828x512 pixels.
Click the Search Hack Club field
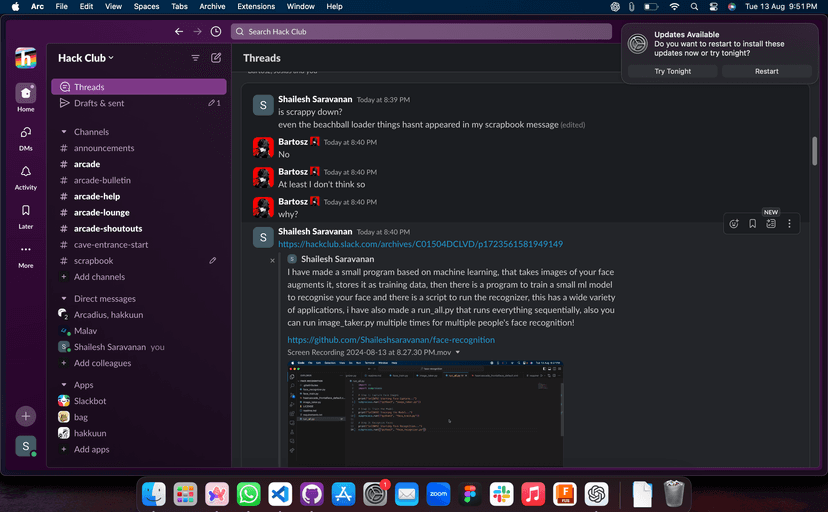420,31
